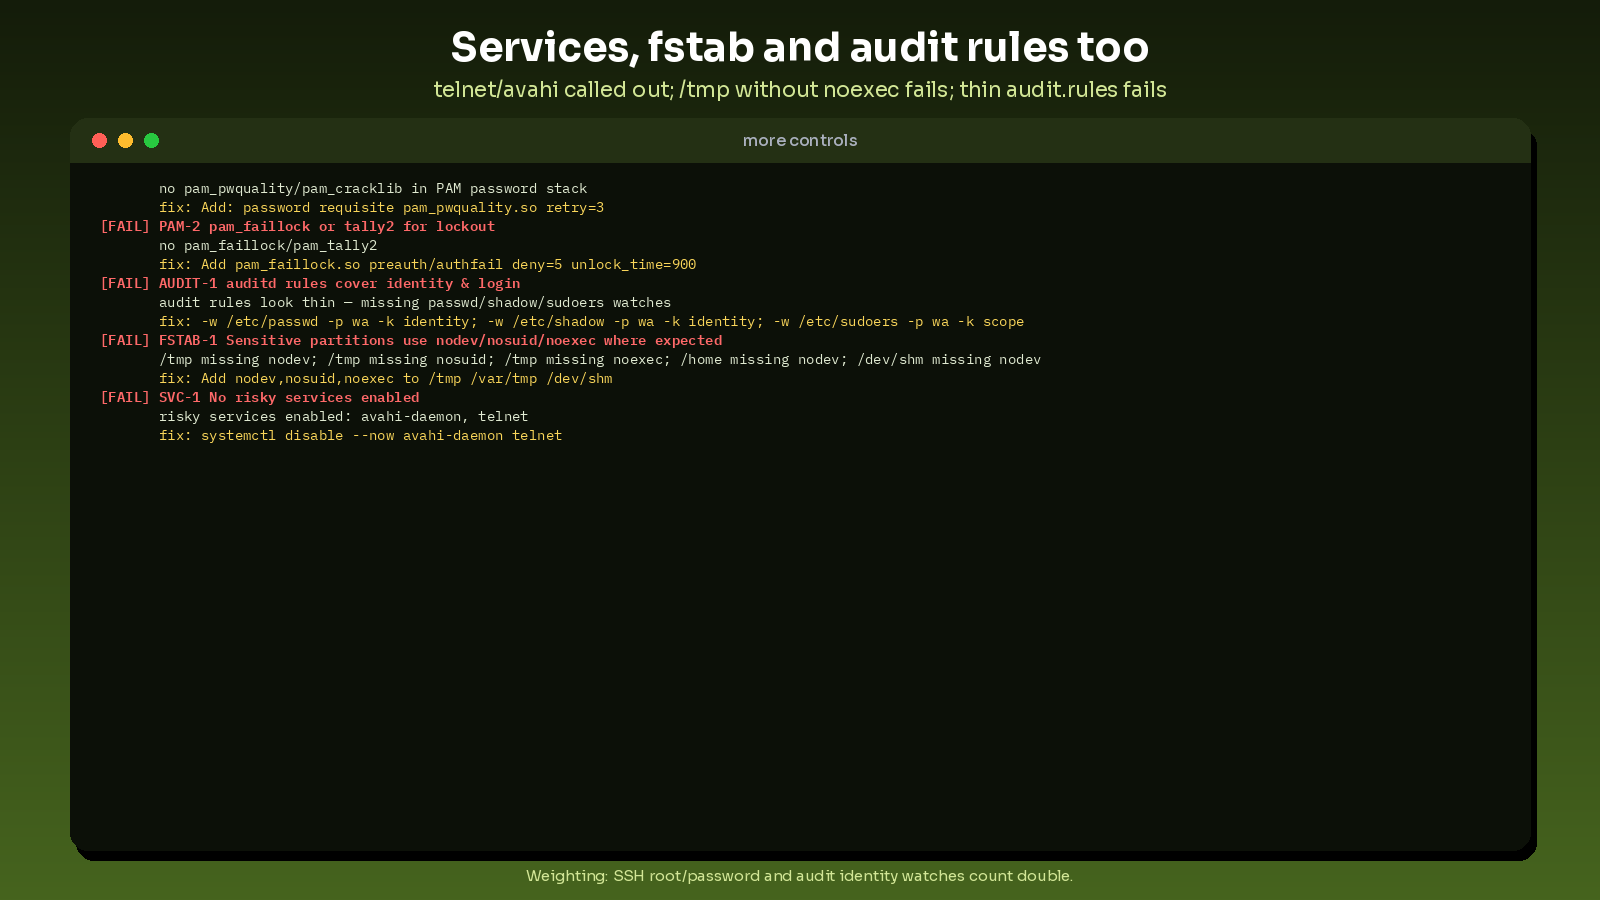Click the fix line 'systemctl disable --now avahi-daemon telnet'
The height and width of the screenshot is (900, 1600).
[360, 435]
